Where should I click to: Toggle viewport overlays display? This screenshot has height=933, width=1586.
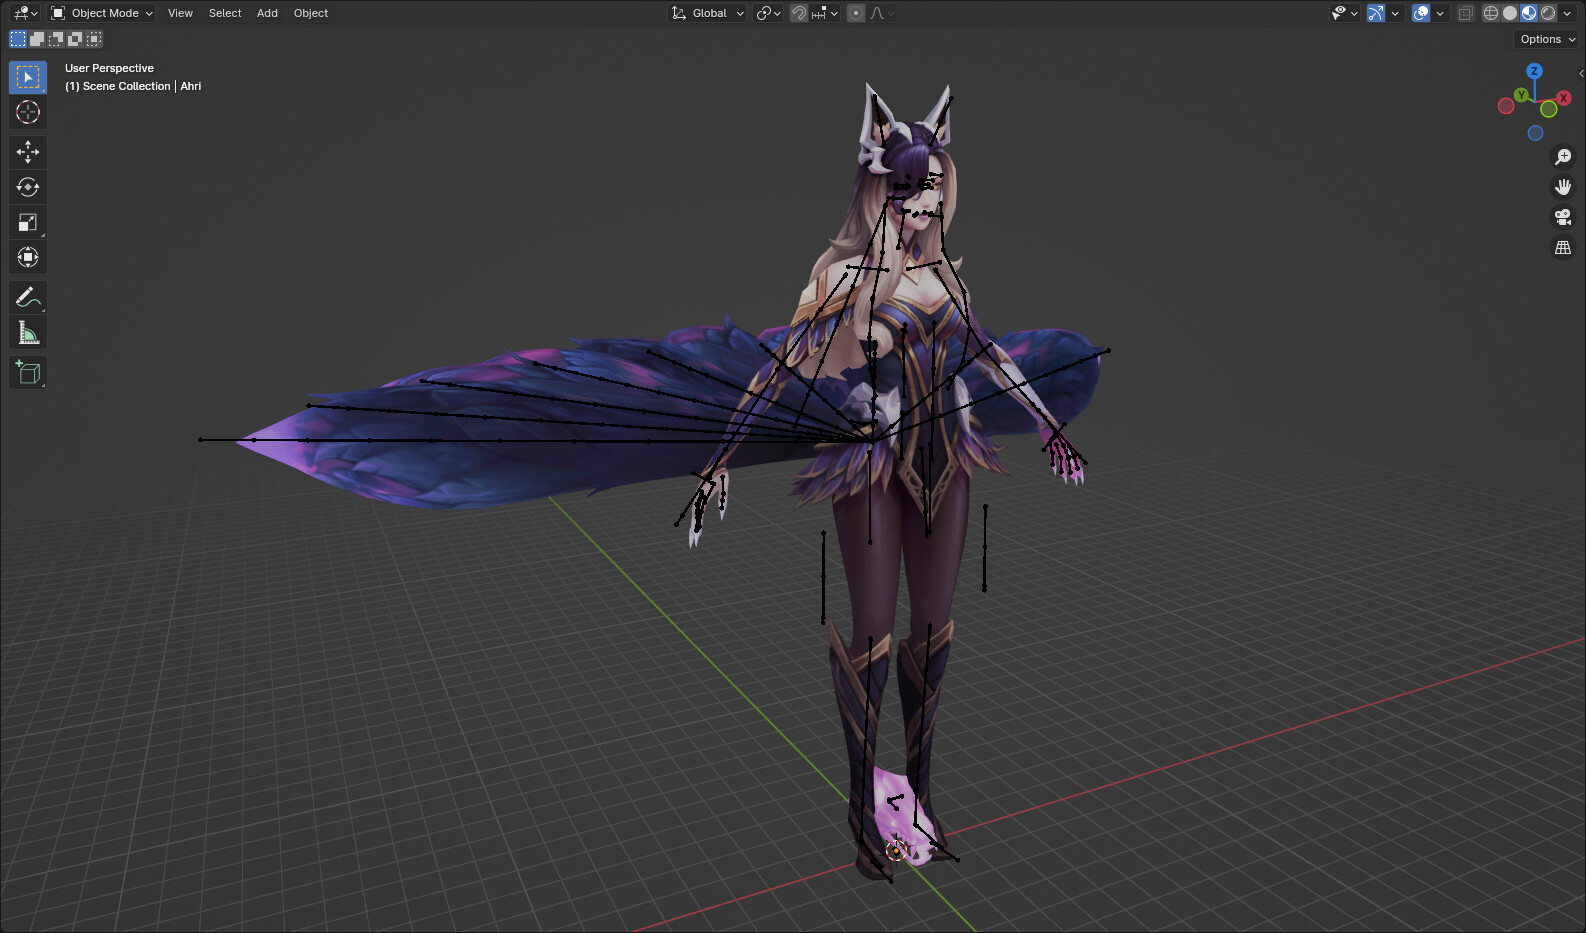1421,13
